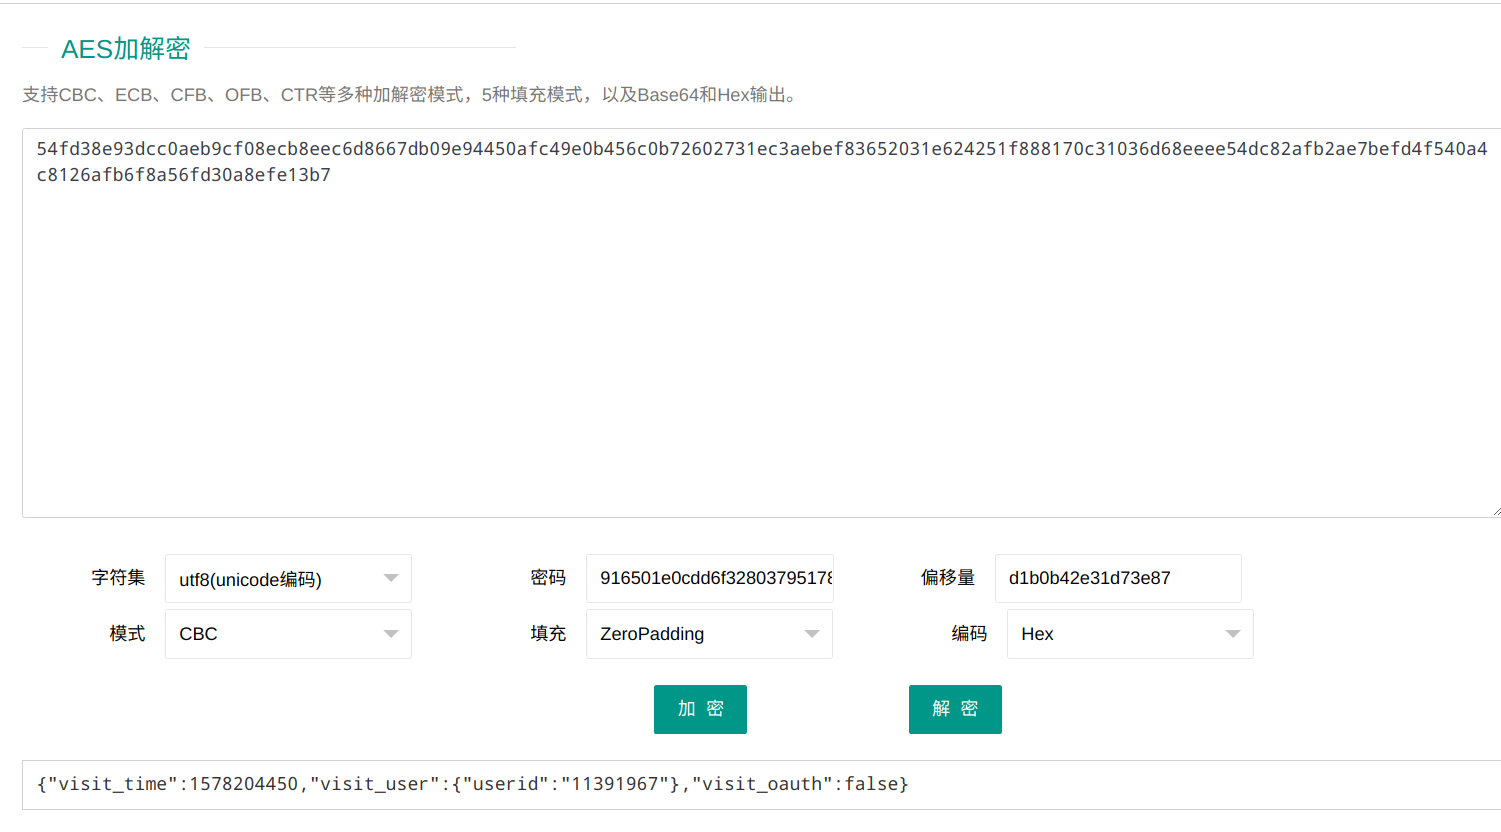1501x832 pixels.
Task: Click the 字符集 label
Action: pyautogui.click(x=118, y=578)
